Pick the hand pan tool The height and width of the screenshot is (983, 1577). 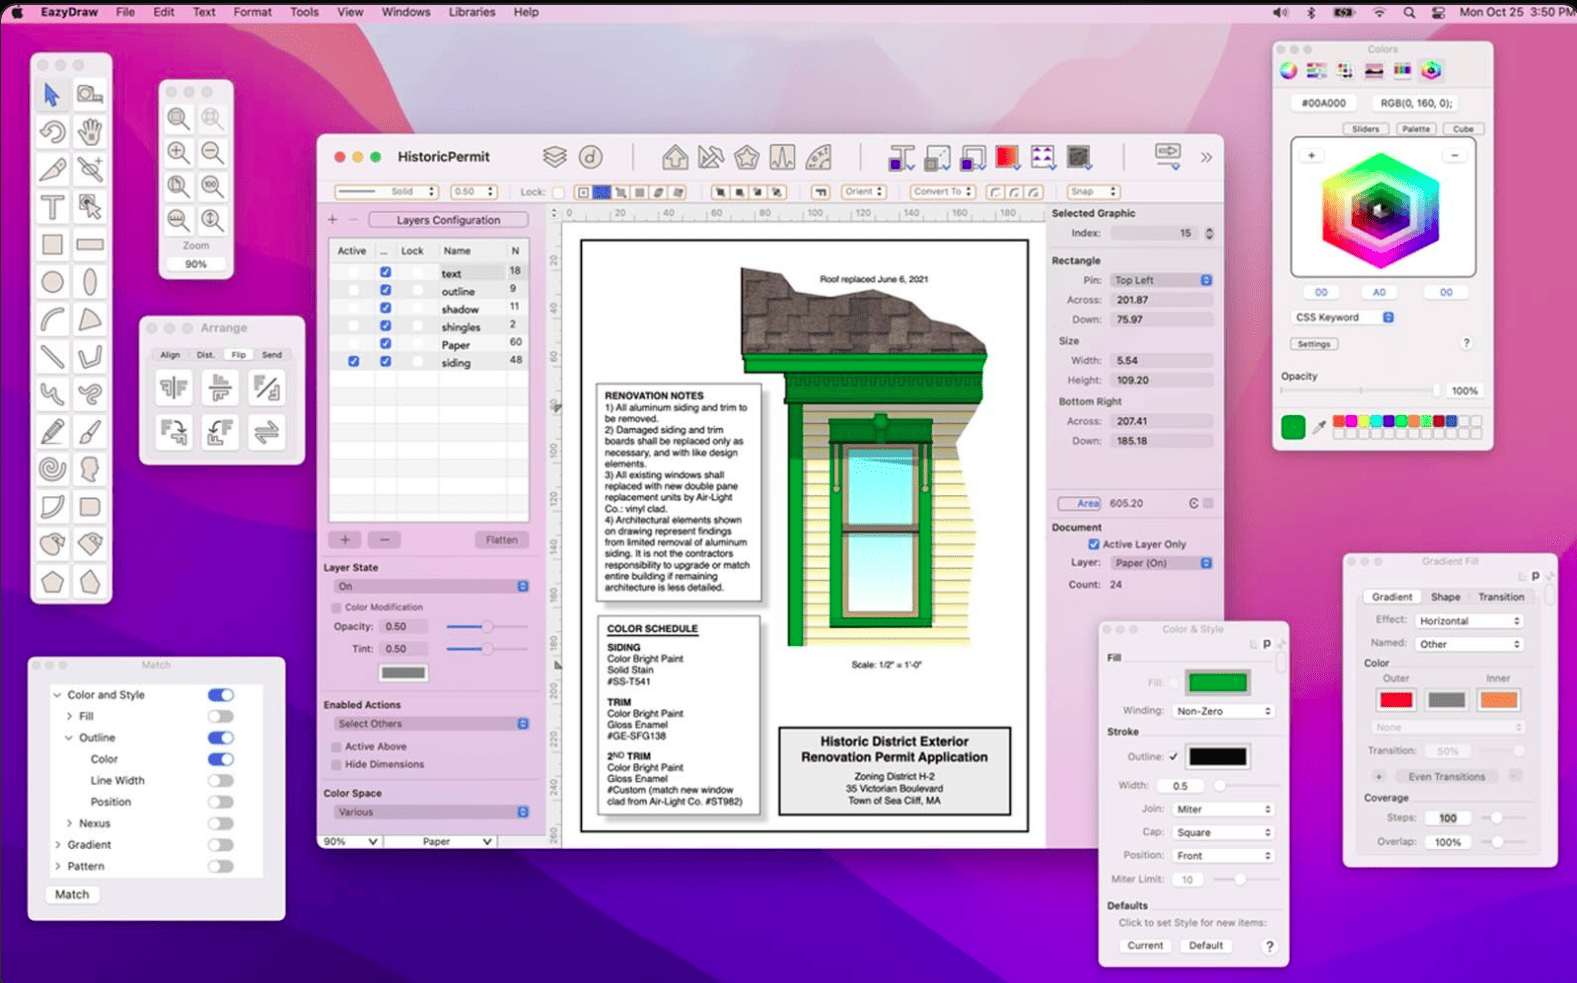click(90, 132)
